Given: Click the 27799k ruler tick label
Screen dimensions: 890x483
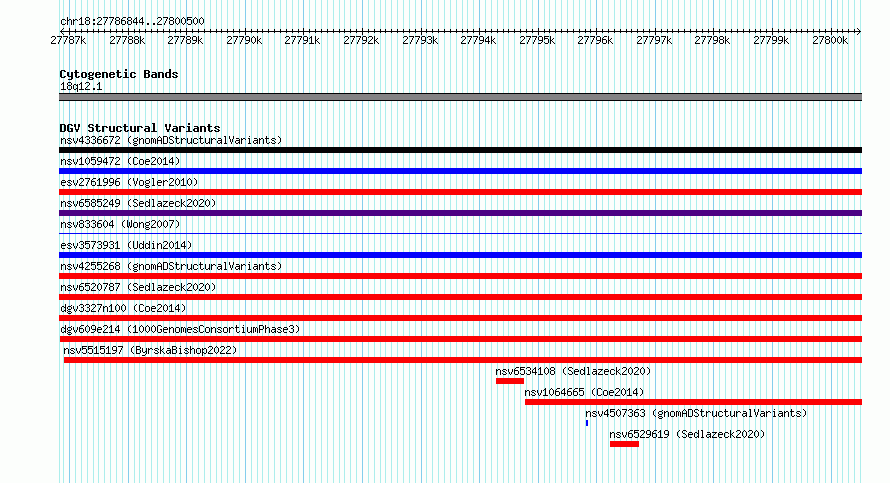Looking at the screenshot, I should [x=771, y=40].
